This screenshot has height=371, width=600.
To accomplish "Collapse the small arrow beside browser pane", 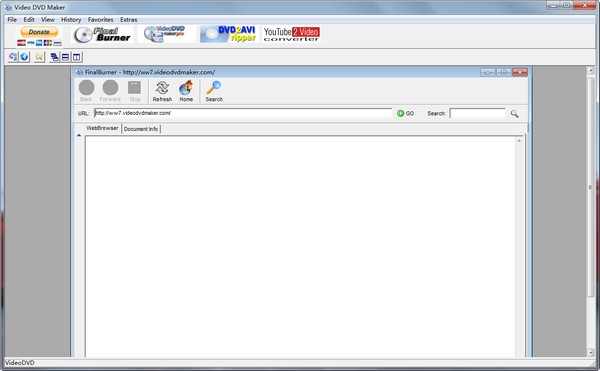I will click(x=79, y=135).
